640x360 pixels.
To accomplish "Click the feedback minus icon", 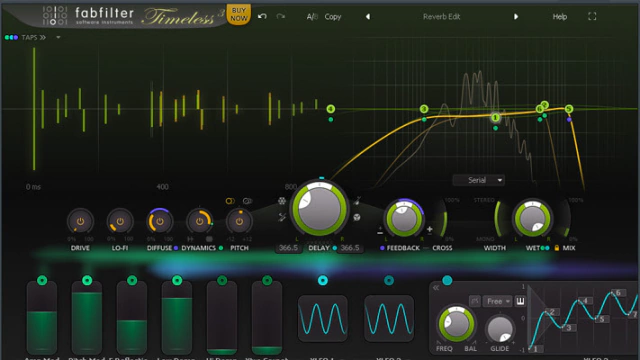I will pos(380,232).
